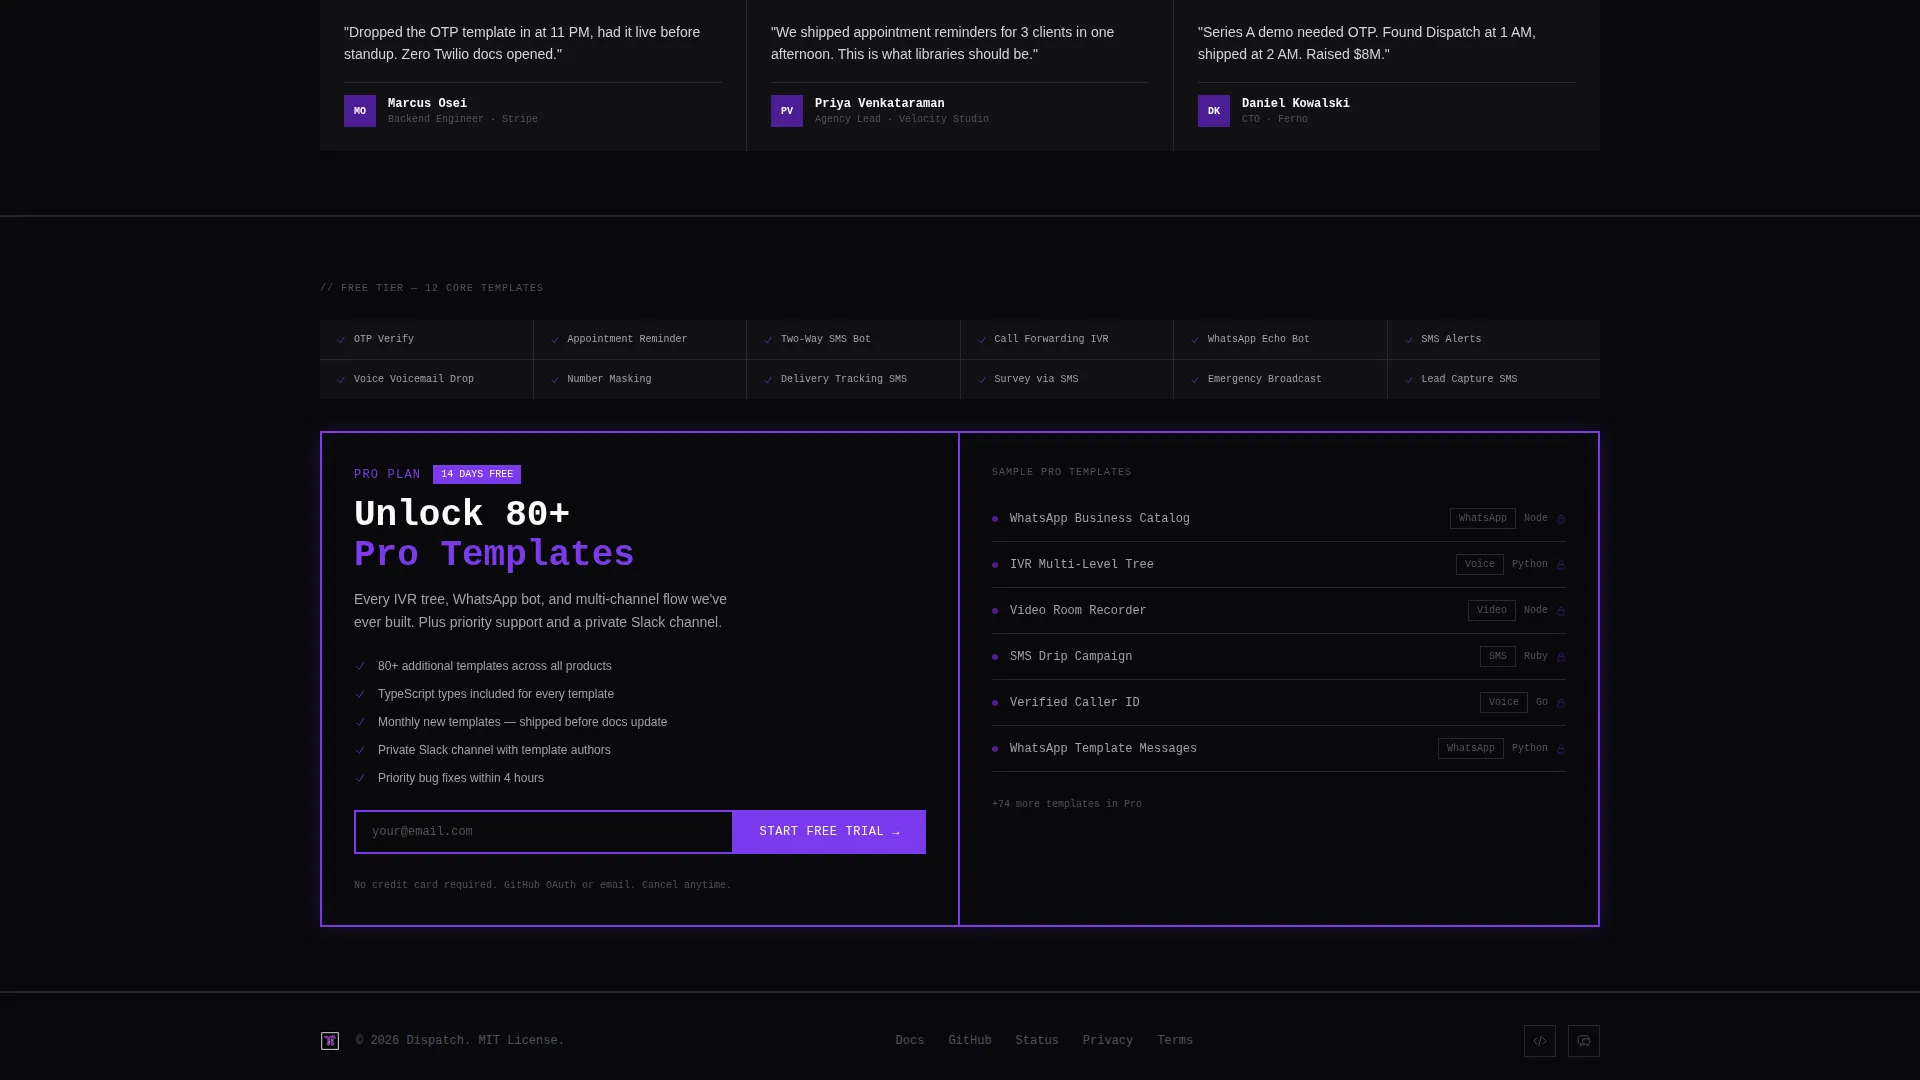
Task: Click '+74 more templates in Pro' text
Action: click(x=1067, y=804)
